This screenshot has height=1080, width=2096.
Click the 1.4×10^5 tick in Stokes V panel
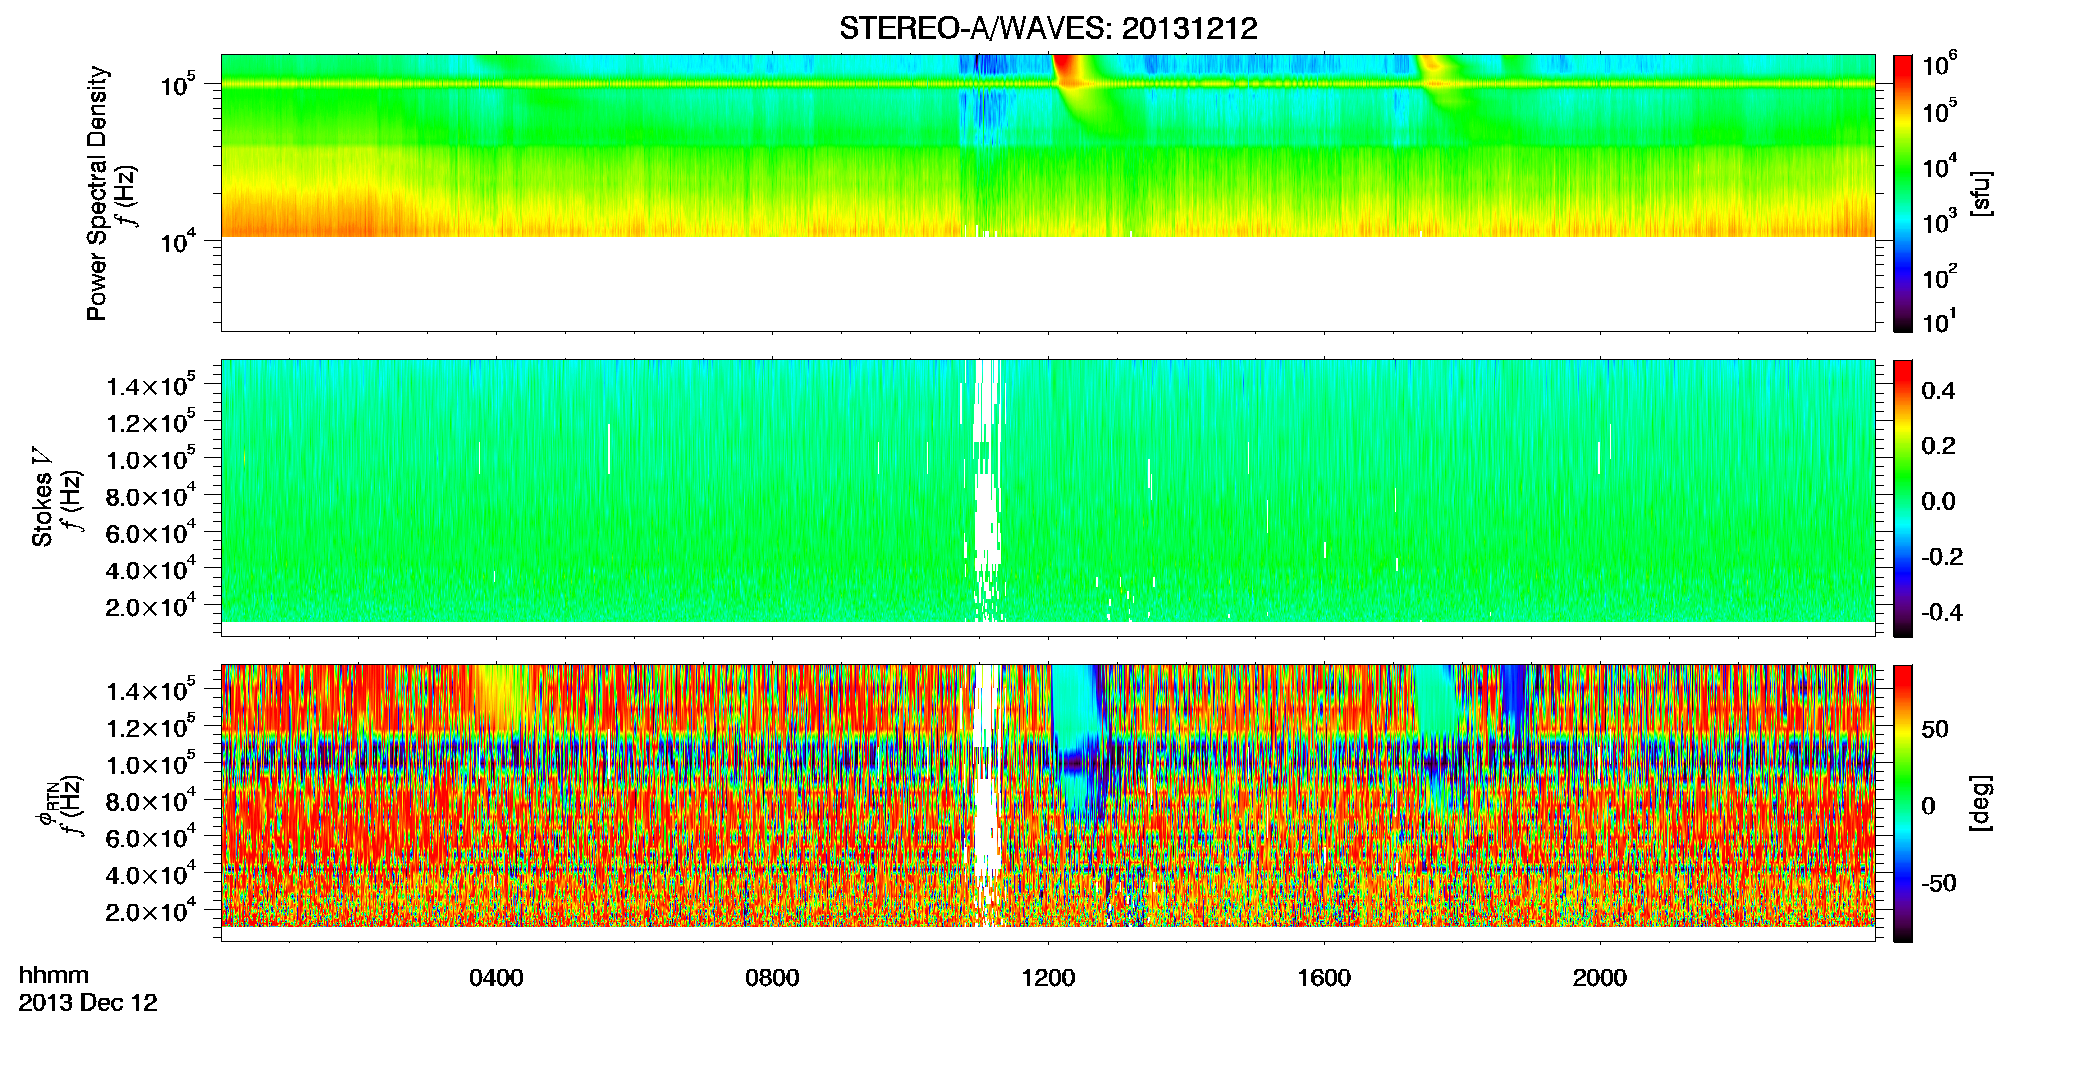coord(151,385)
